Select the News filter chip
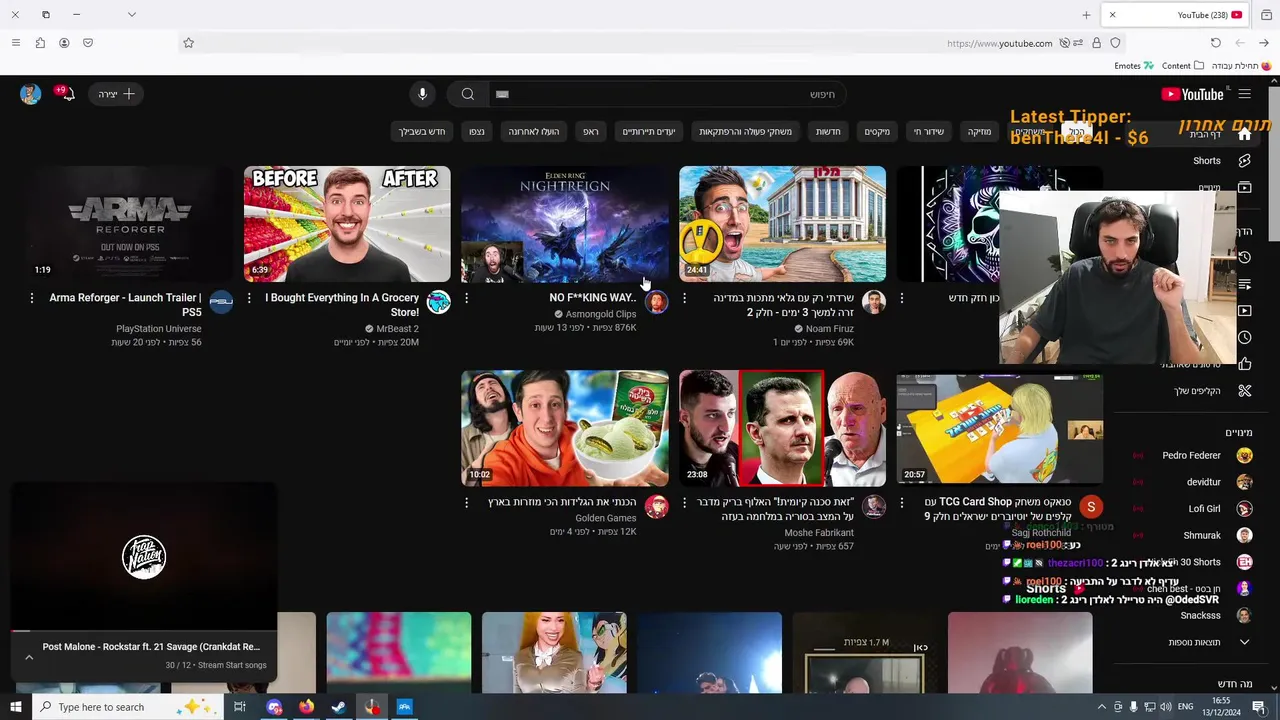 pos(828,131)
